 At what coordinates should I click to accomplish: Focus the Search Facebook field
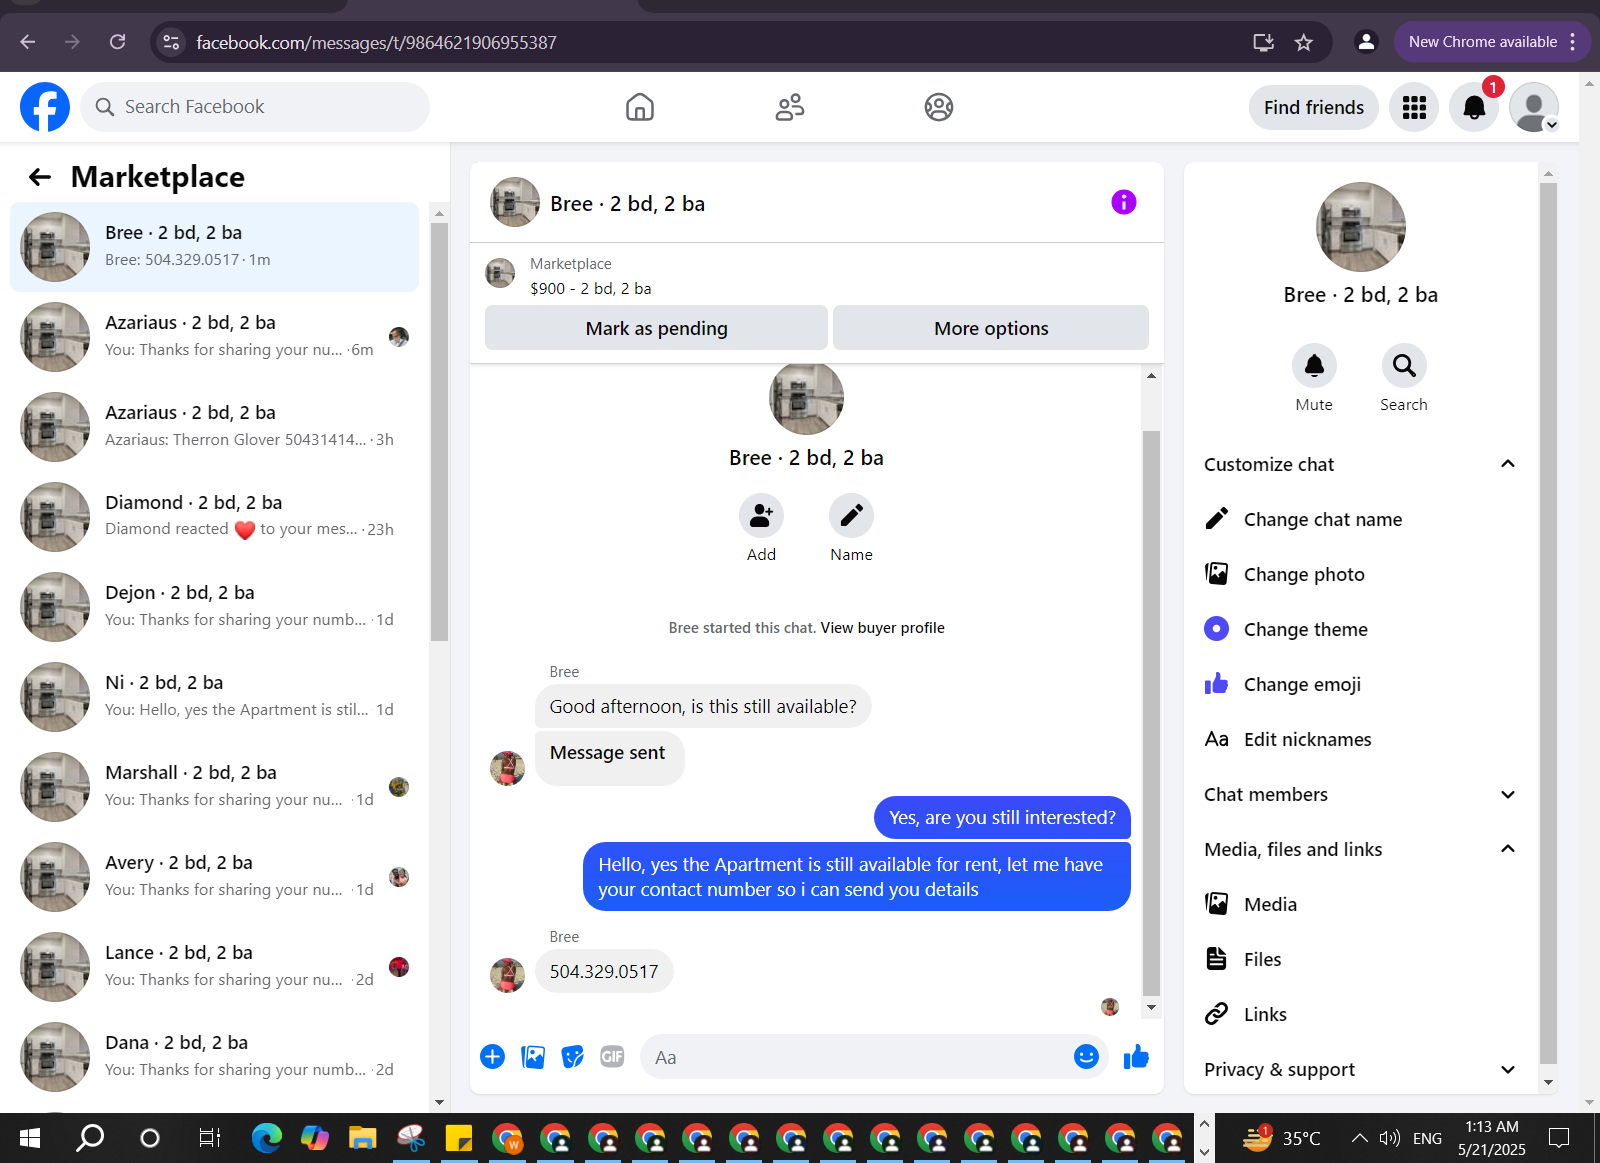click(255, 107)
